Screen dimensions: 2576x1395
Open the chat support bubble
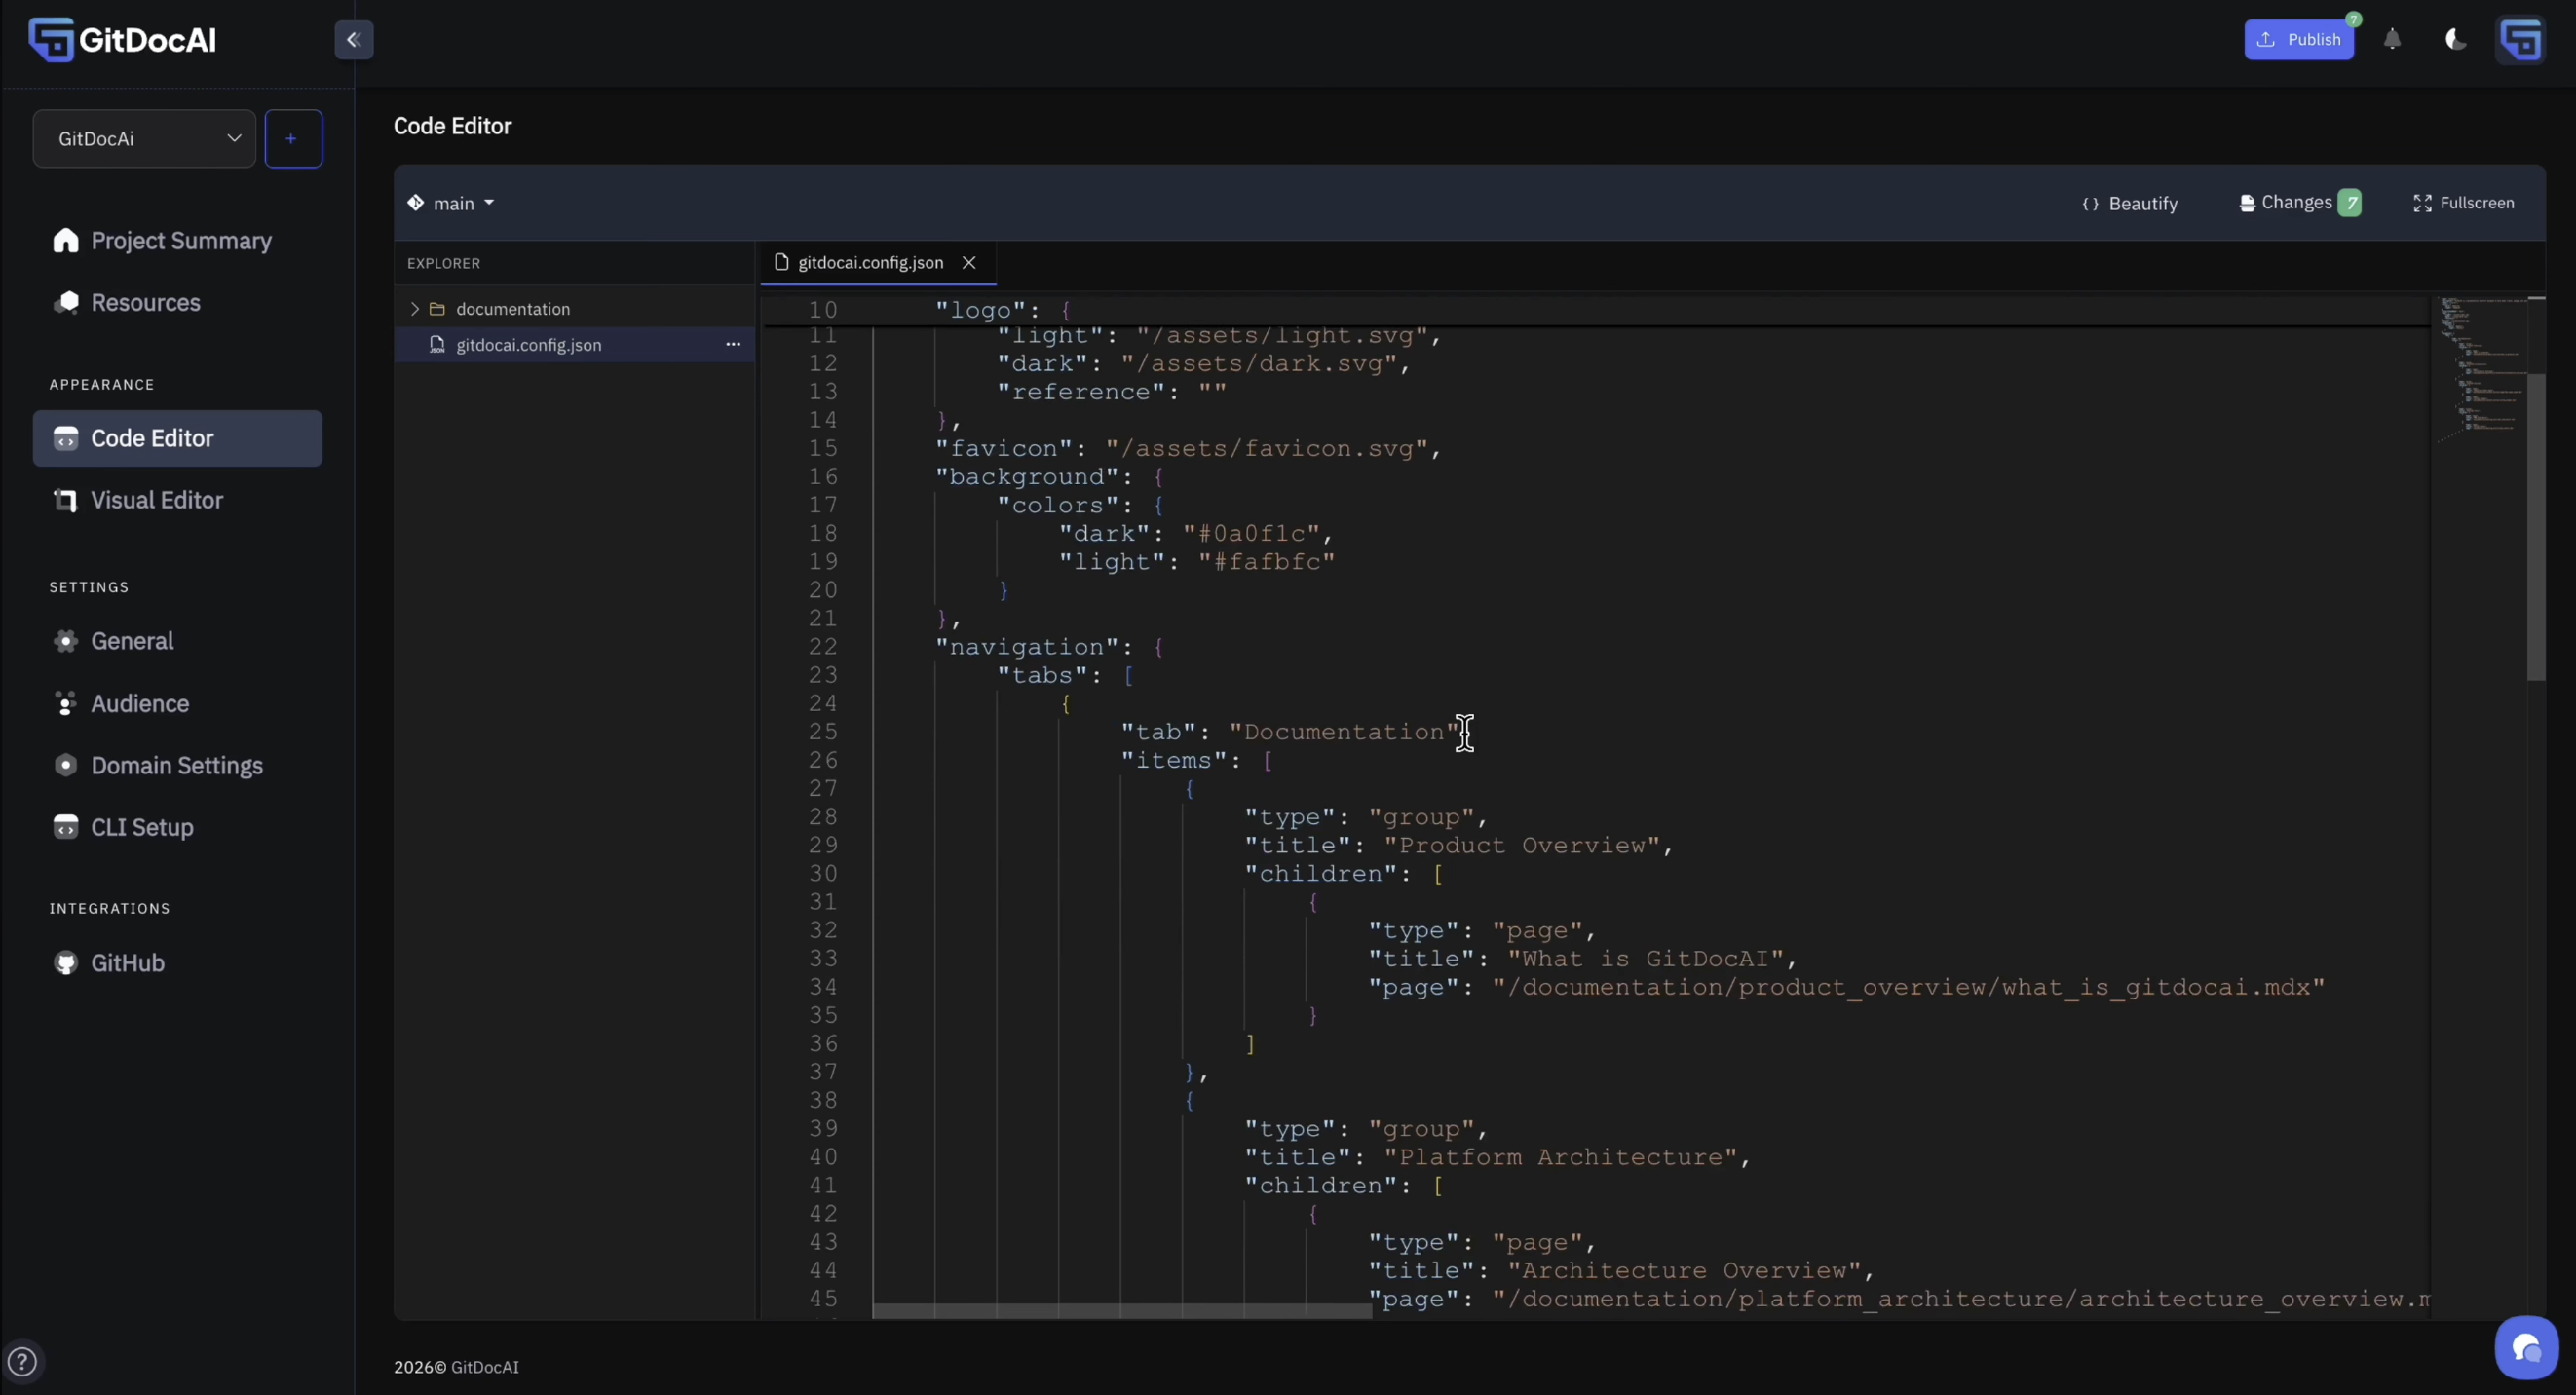point(2526,1348)
